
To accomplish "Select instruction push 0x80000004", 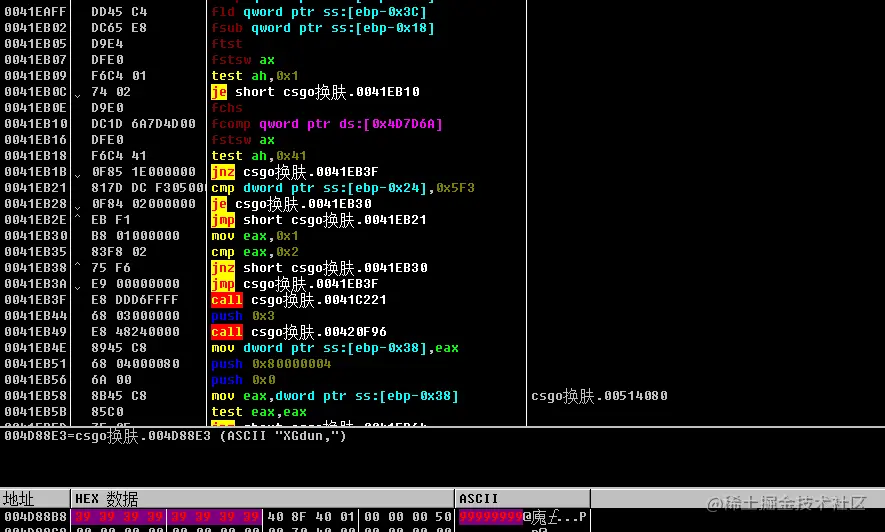I will coord(271,364).
